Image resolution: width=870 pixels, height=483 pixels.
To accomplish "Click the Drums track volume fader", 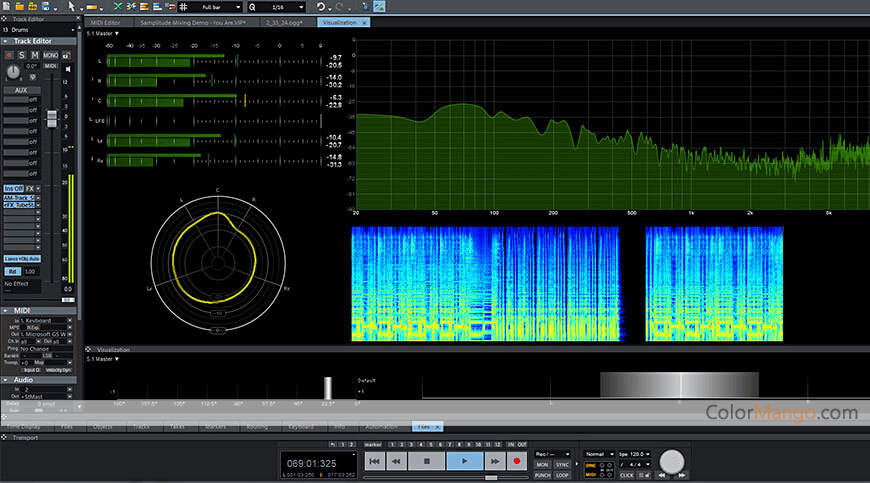I will pyautogui.click(x=53, y=119).
